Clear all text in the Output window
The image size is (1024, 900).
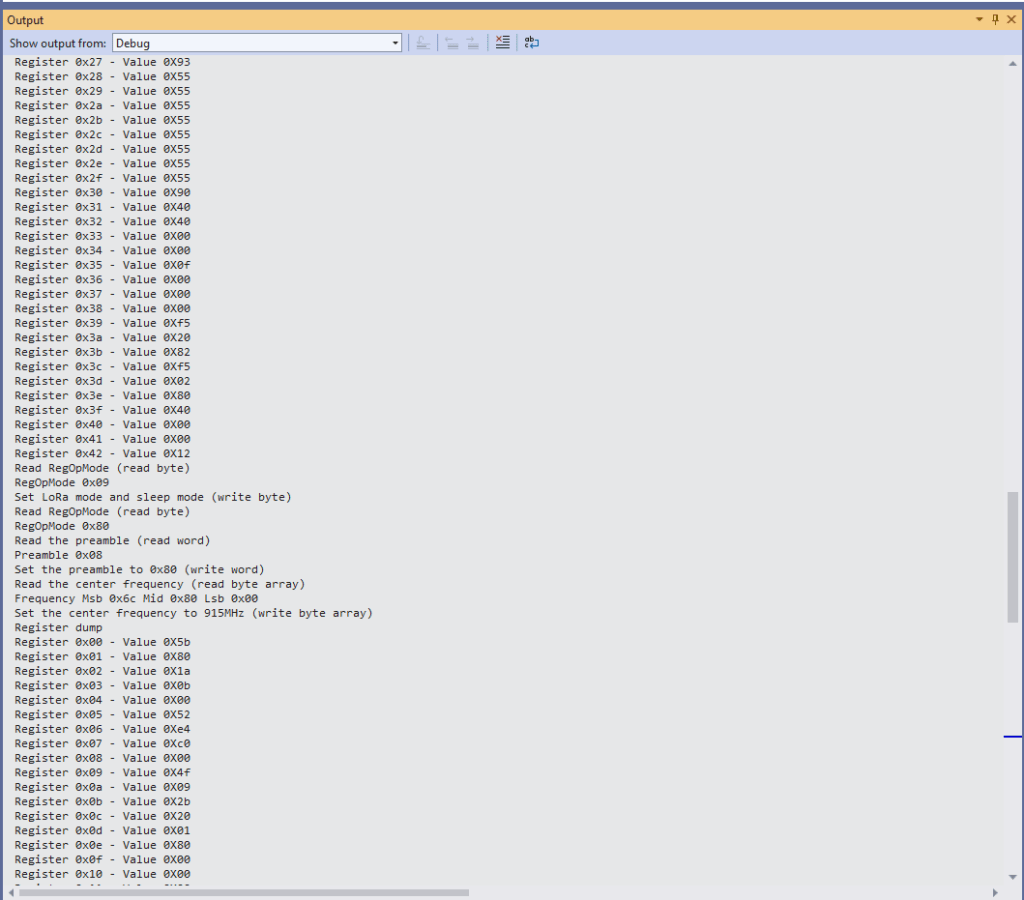pos(502,43)
